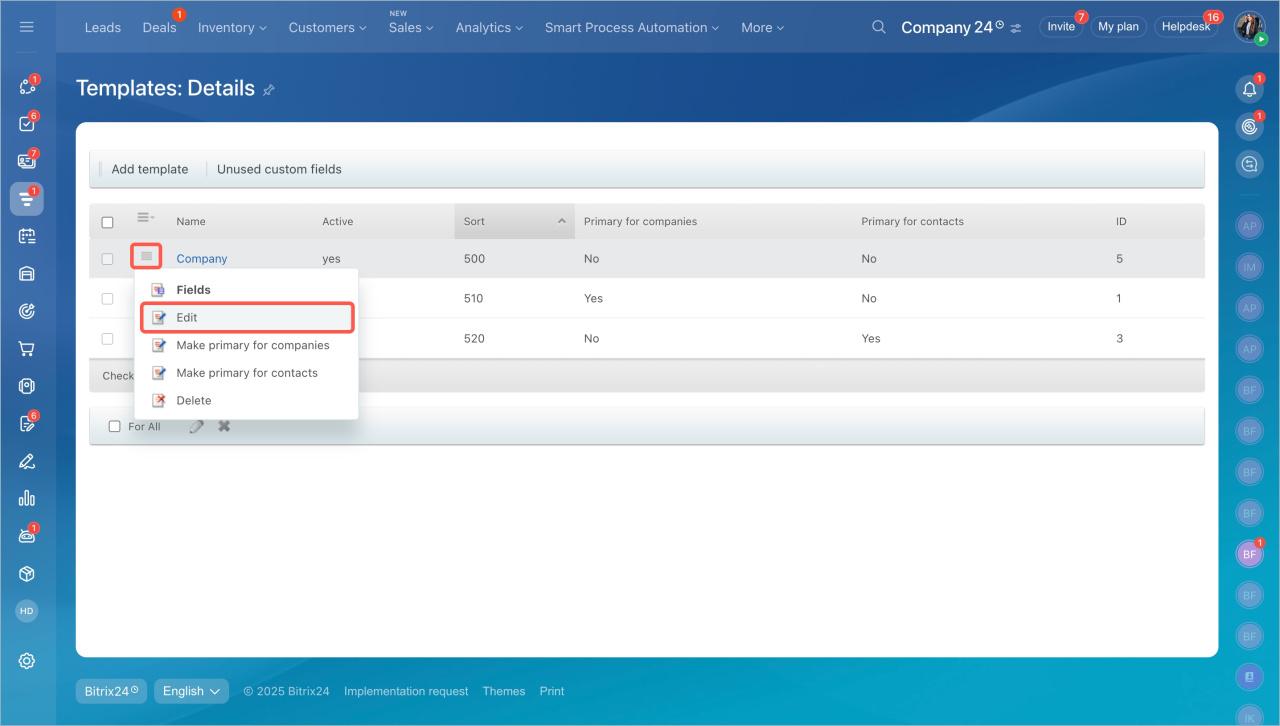
Task: Click the Print footer link
Action: click(x=552, y=691)
